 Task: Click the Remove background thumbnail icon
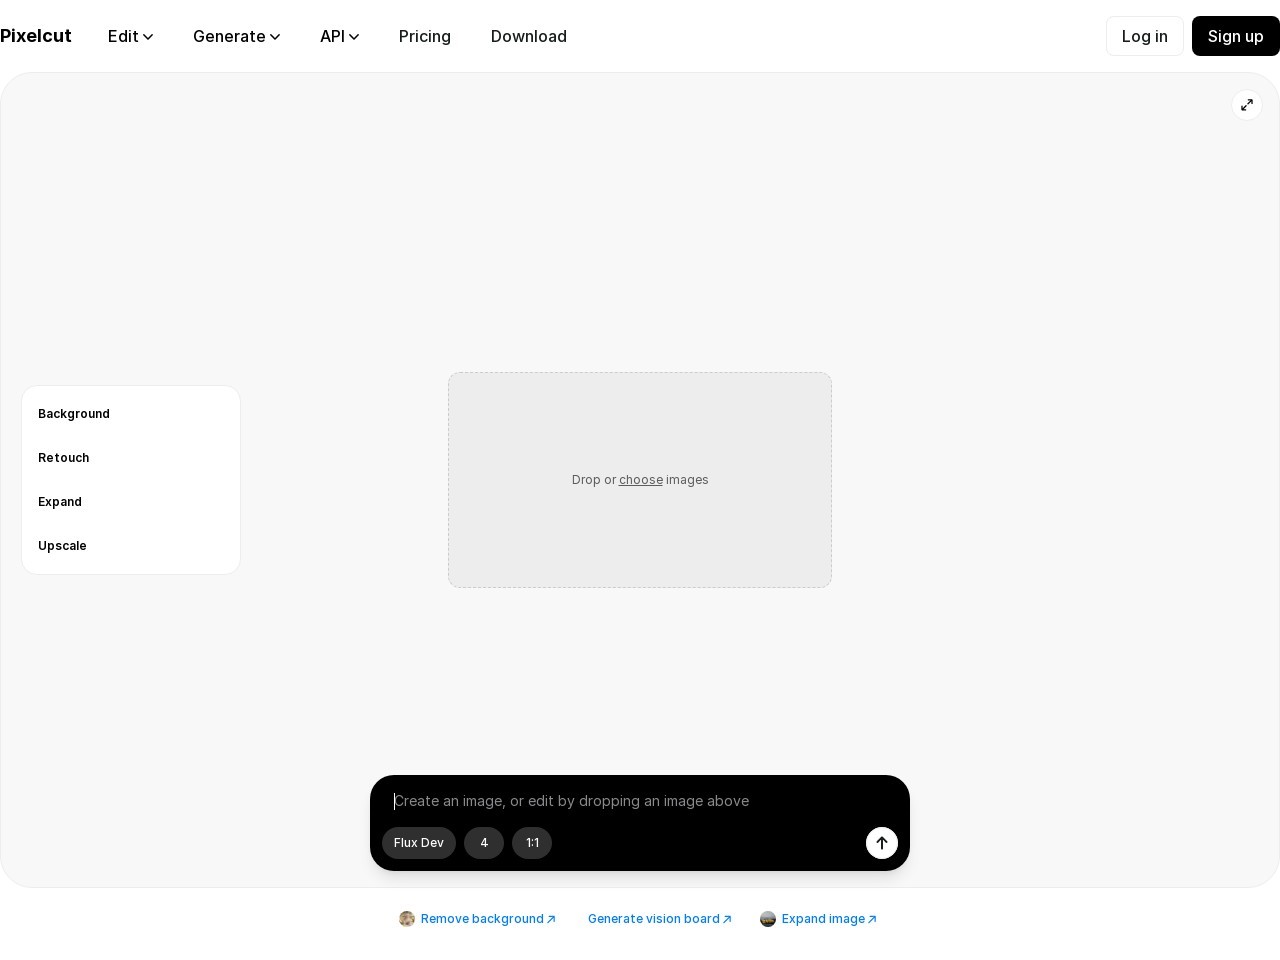(407, 919)
